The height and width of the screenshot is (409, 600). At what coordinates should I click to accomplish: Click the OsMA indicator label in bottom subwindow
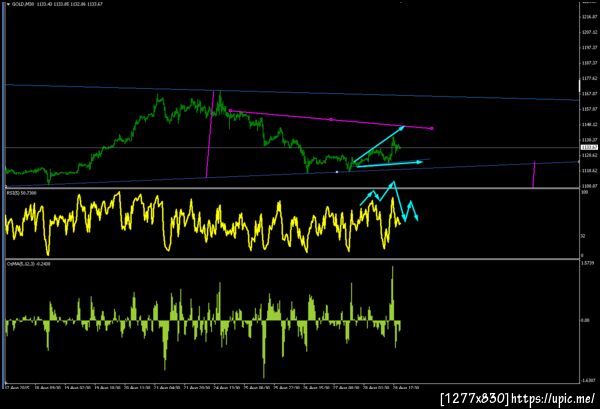[29, 264]
